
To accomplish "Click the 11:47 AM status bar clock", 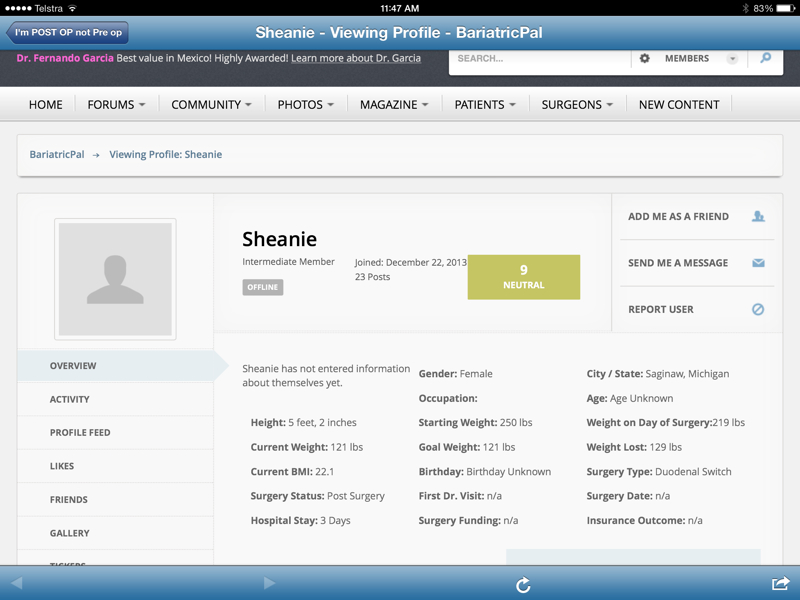I will pyautogui.click(x=399, y=8).
